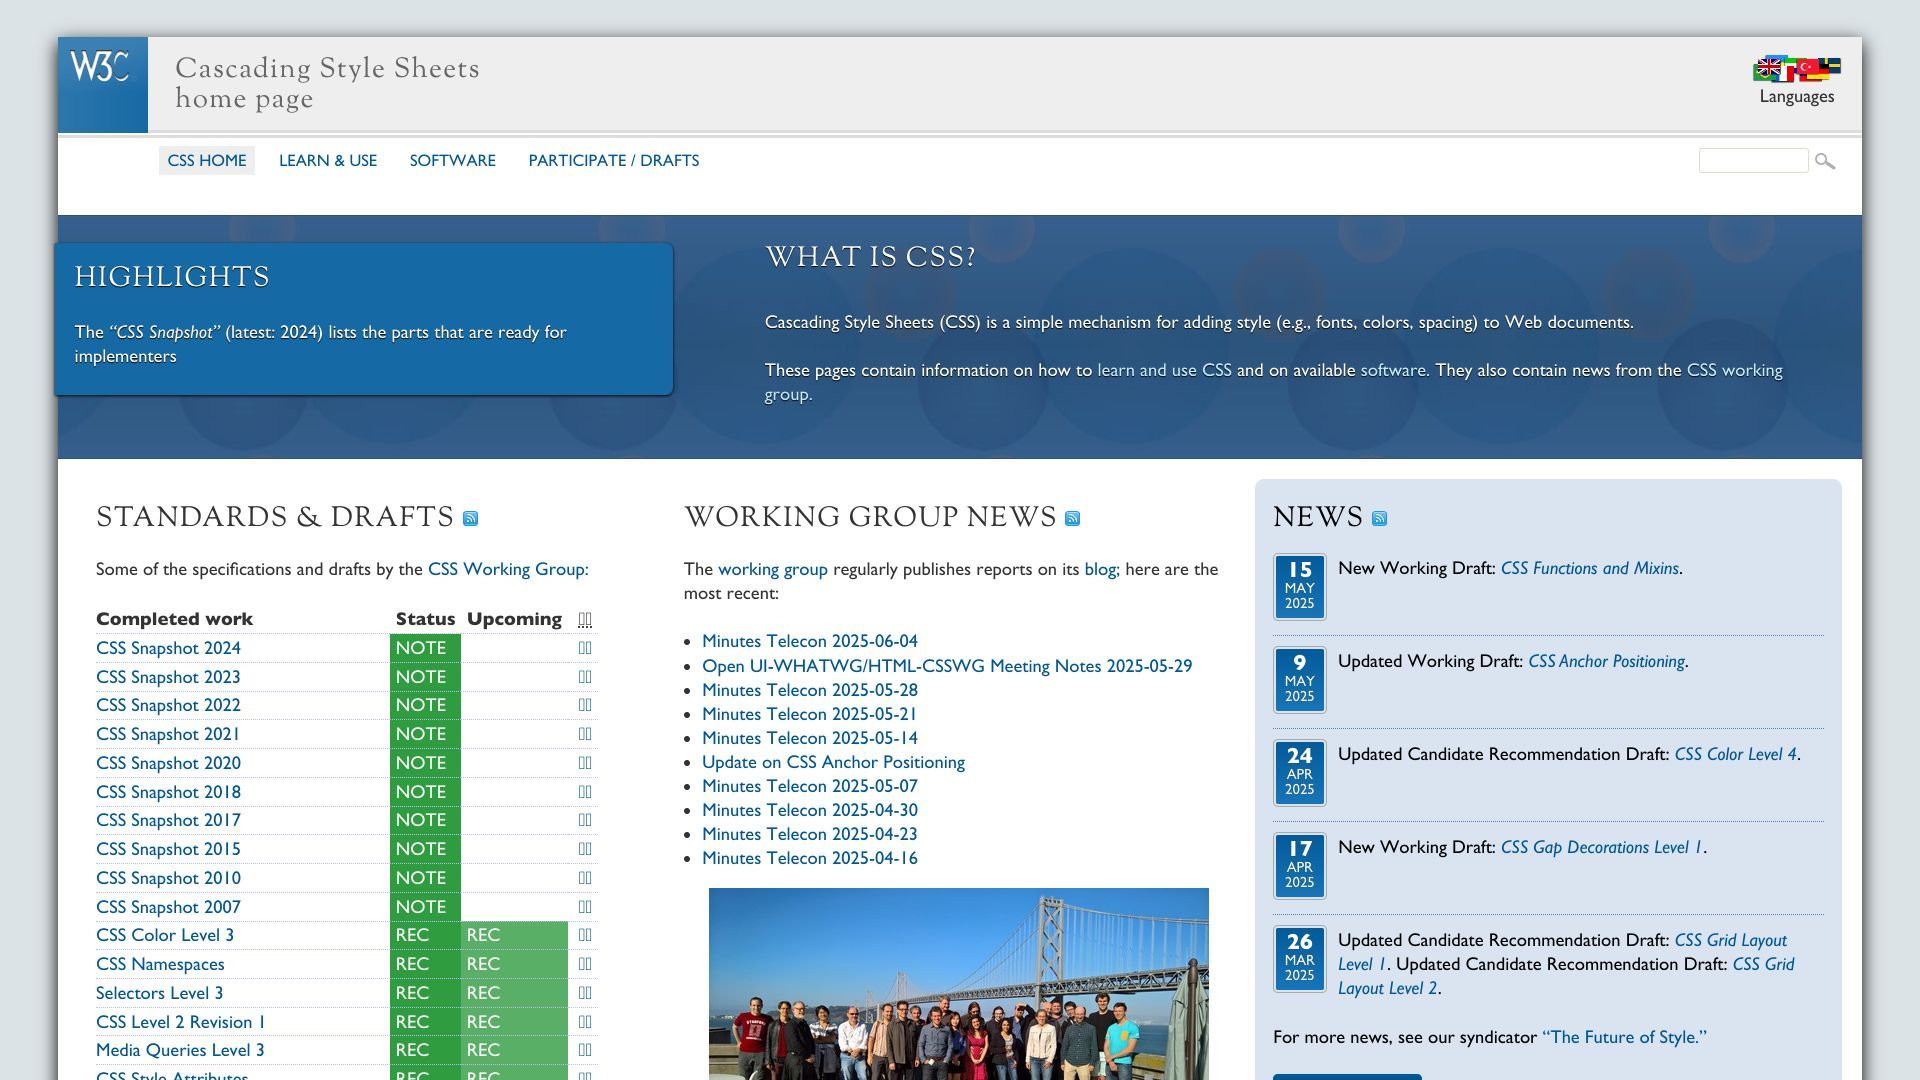This screenshot has width=1920, height=1080.
Task: Click the icon in CSS Snapshot 2023 row
Action: [x=585, y=677]
